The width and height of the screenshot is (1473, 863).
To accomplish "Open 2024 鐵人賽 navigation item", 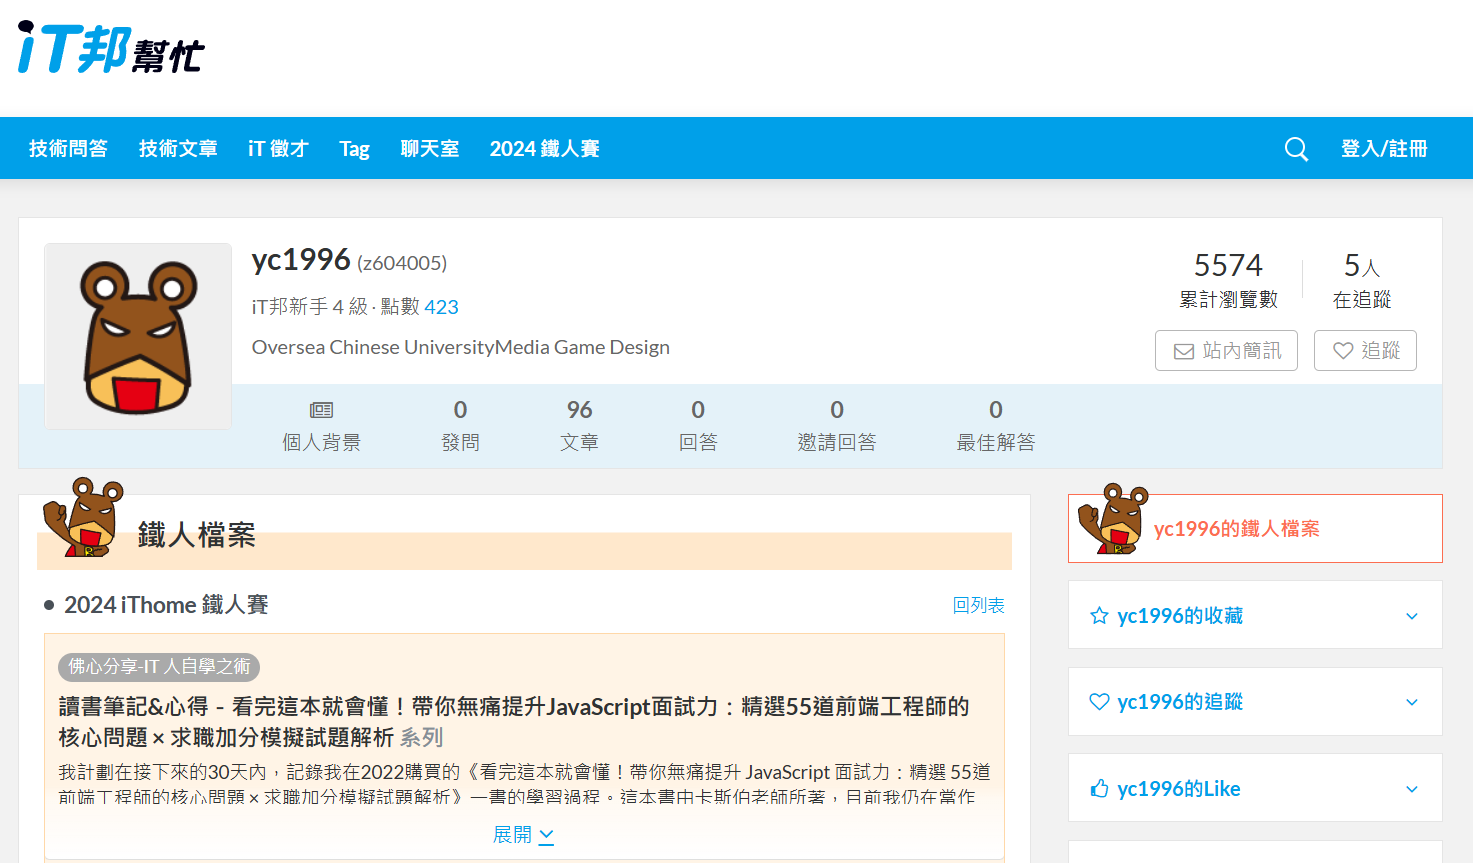I will (544, 149).
